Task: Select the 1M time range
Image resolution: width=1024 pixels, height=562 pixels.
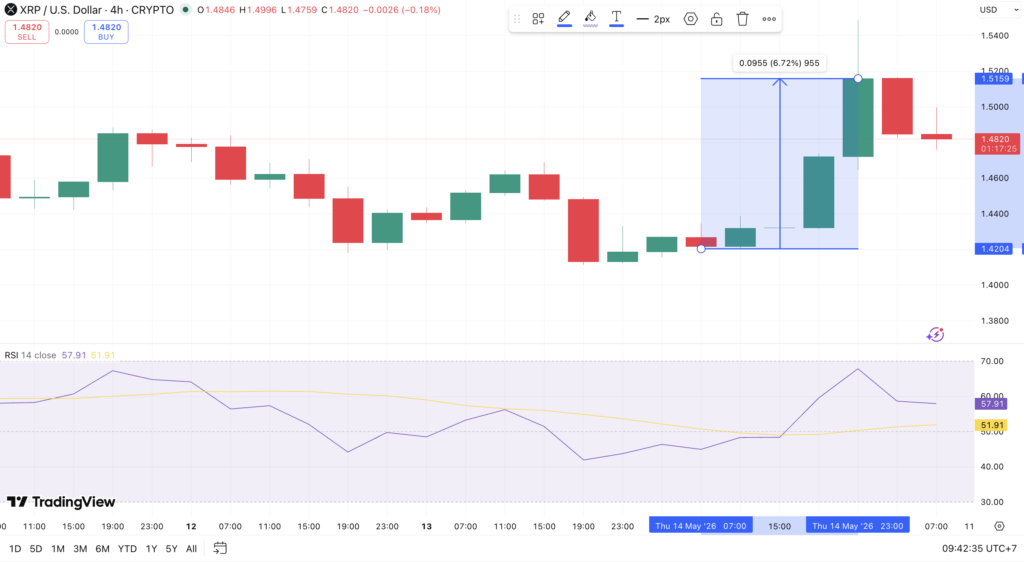Action: pos(58,549)
